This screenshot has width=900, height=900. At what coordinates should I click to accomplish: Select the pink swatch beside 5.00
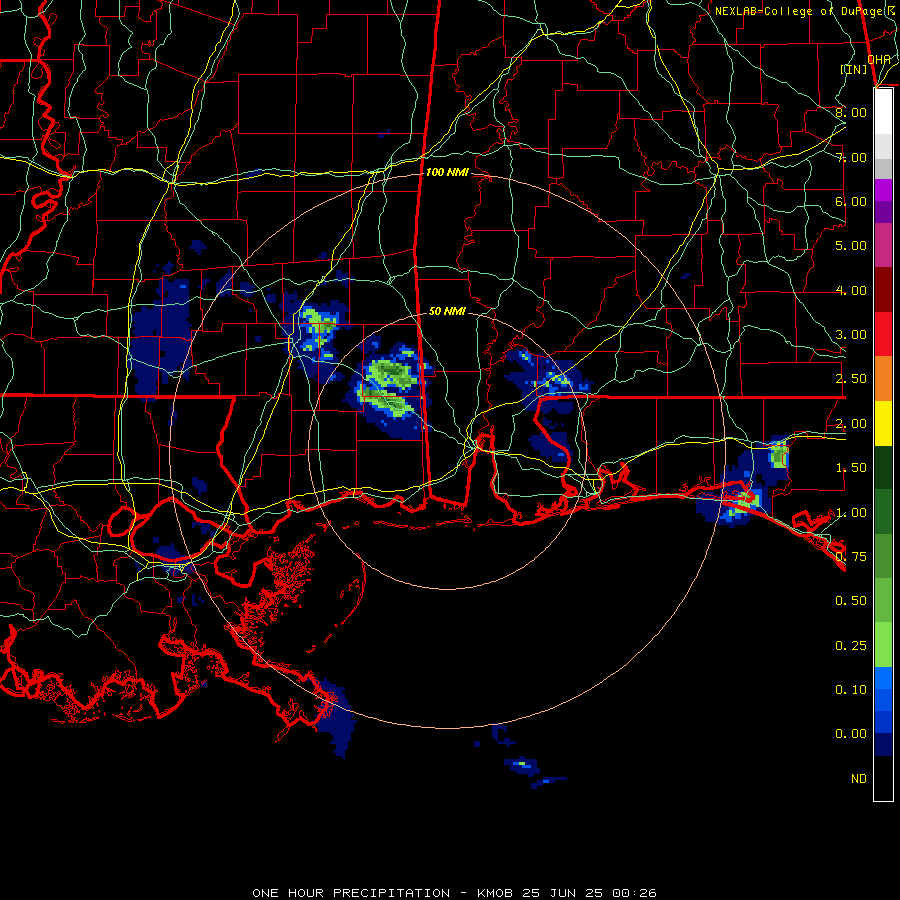pos(883,245)
